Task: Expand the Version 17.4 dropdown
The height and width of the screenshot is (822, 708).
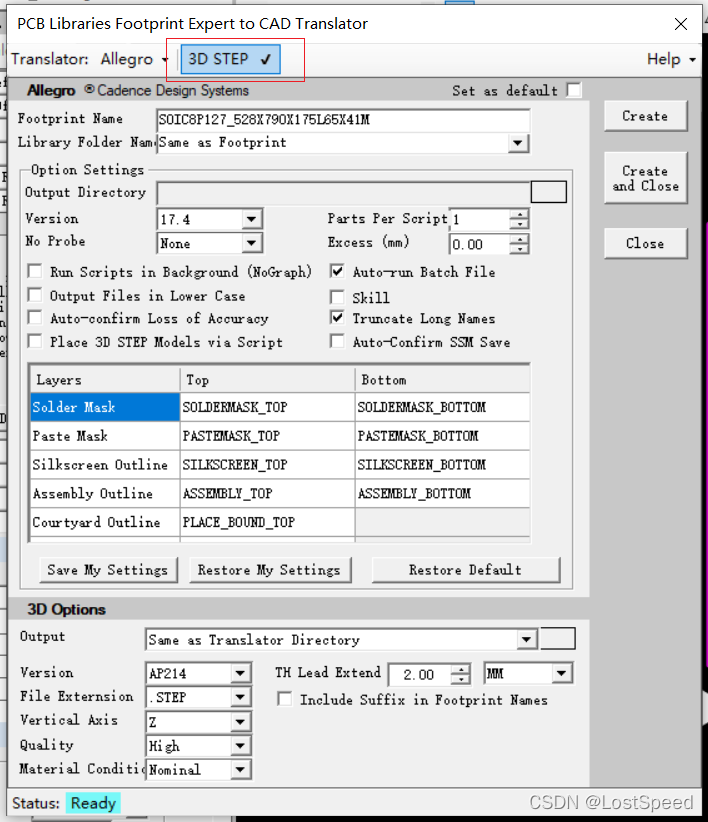Action: pos(252,219)
